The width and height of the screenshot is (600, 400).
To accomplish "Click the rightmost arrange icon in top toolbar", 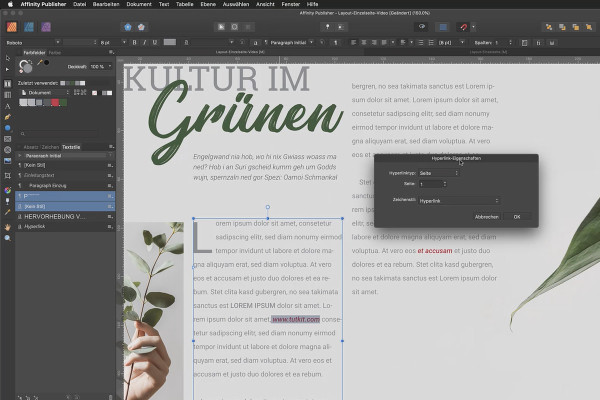I will point(589,27).
